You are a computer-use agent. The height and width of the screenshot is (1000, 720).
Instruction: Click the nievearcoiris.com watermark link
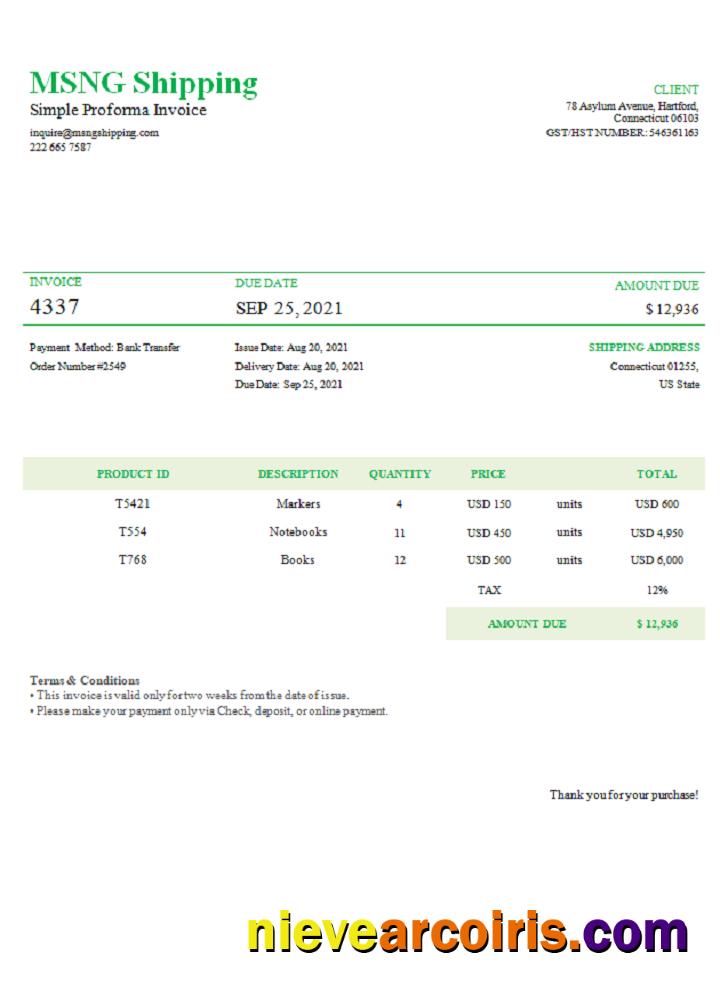tap(467, 933)
